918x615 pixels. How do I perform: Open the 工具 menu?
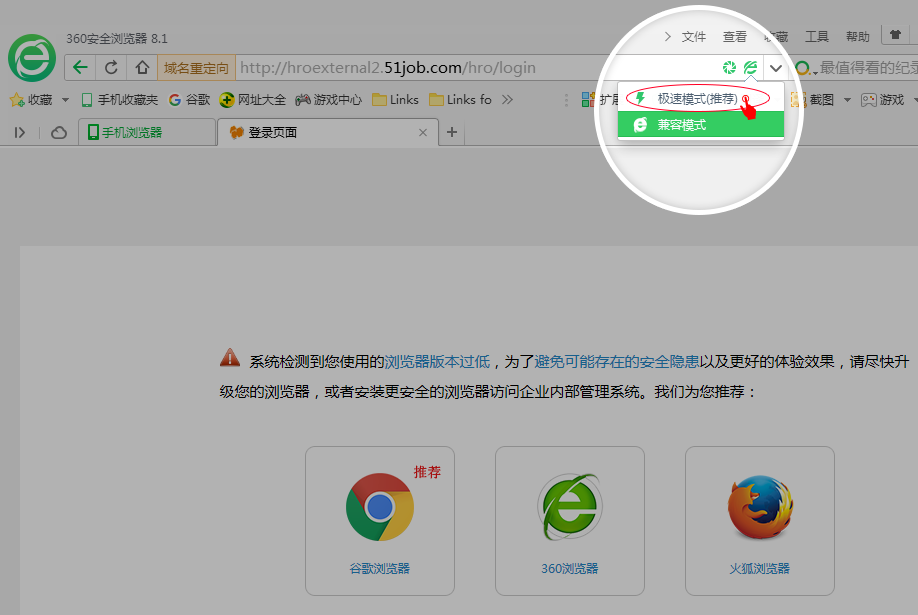[817, 37]
